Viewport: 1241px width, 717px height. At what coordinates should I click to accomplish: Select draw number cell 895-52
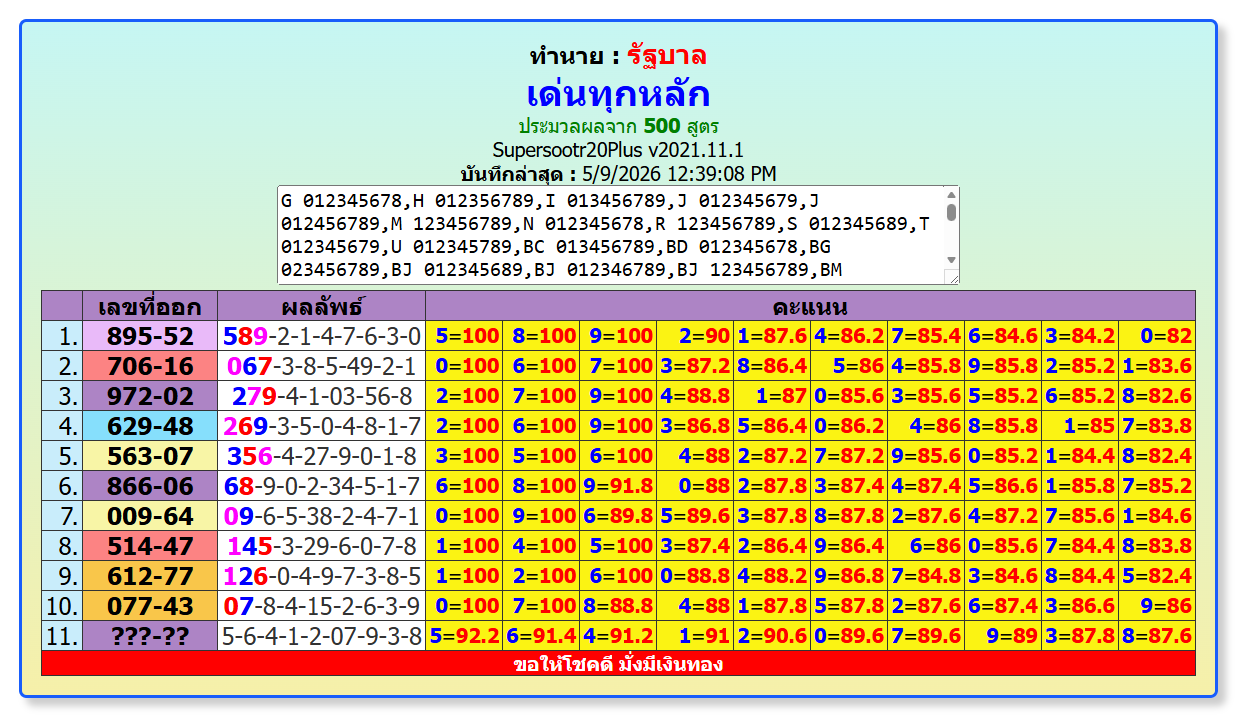point(150,336)
